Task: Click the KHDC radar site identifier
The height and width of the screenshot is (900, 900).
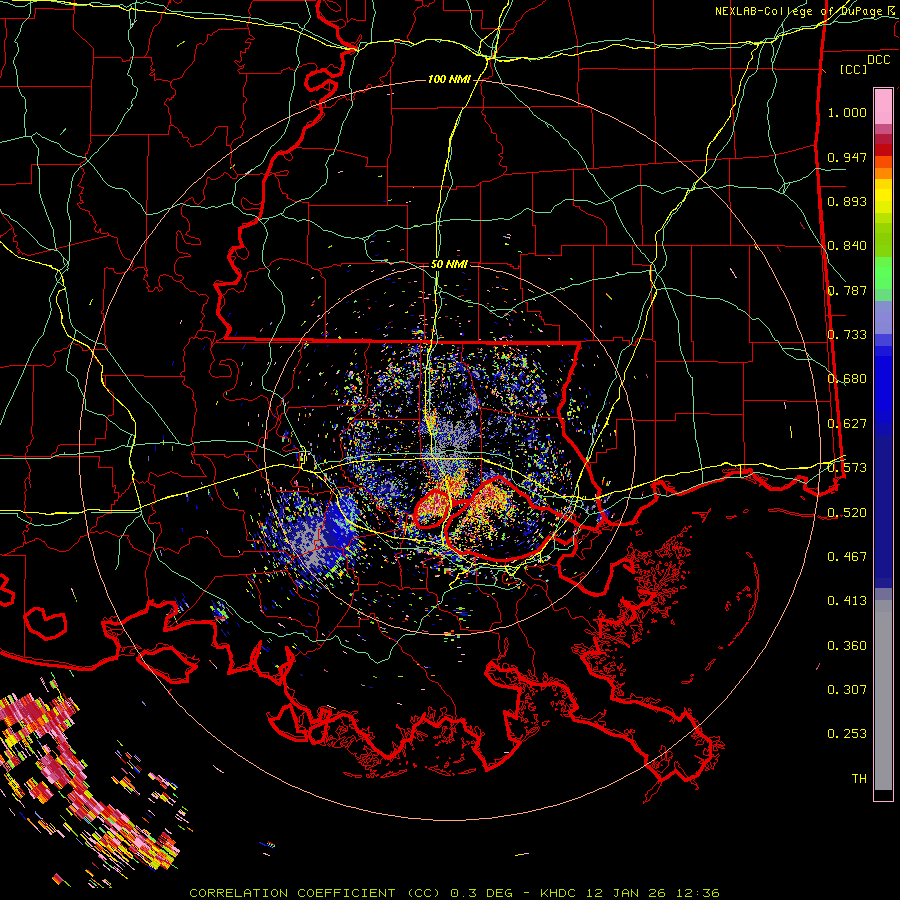Action: coord(560,893)
